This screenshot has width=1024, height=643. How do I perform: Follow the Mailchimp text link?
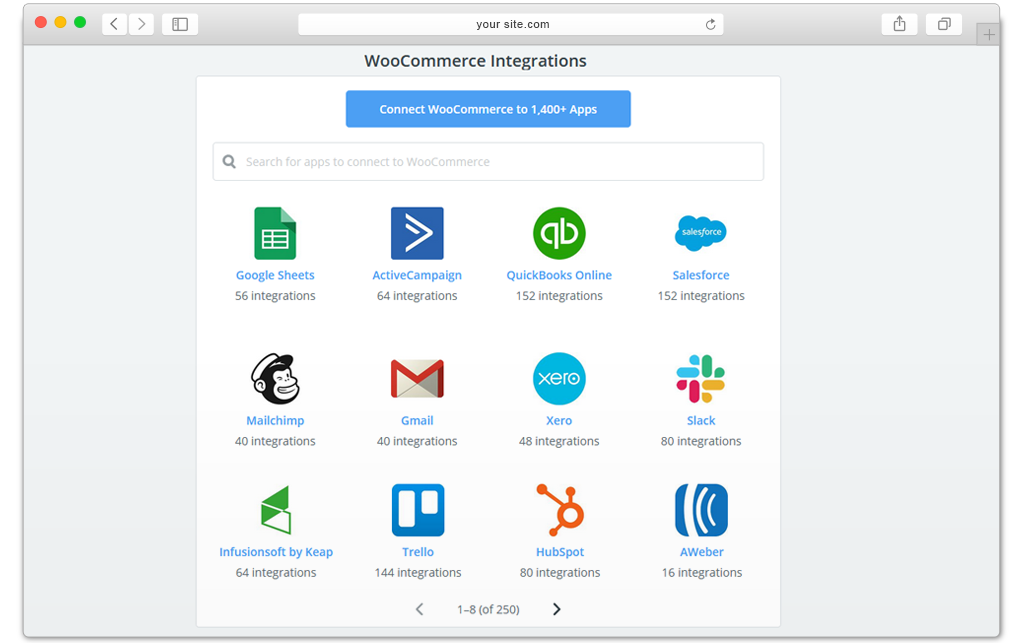(x=275, y=421)
